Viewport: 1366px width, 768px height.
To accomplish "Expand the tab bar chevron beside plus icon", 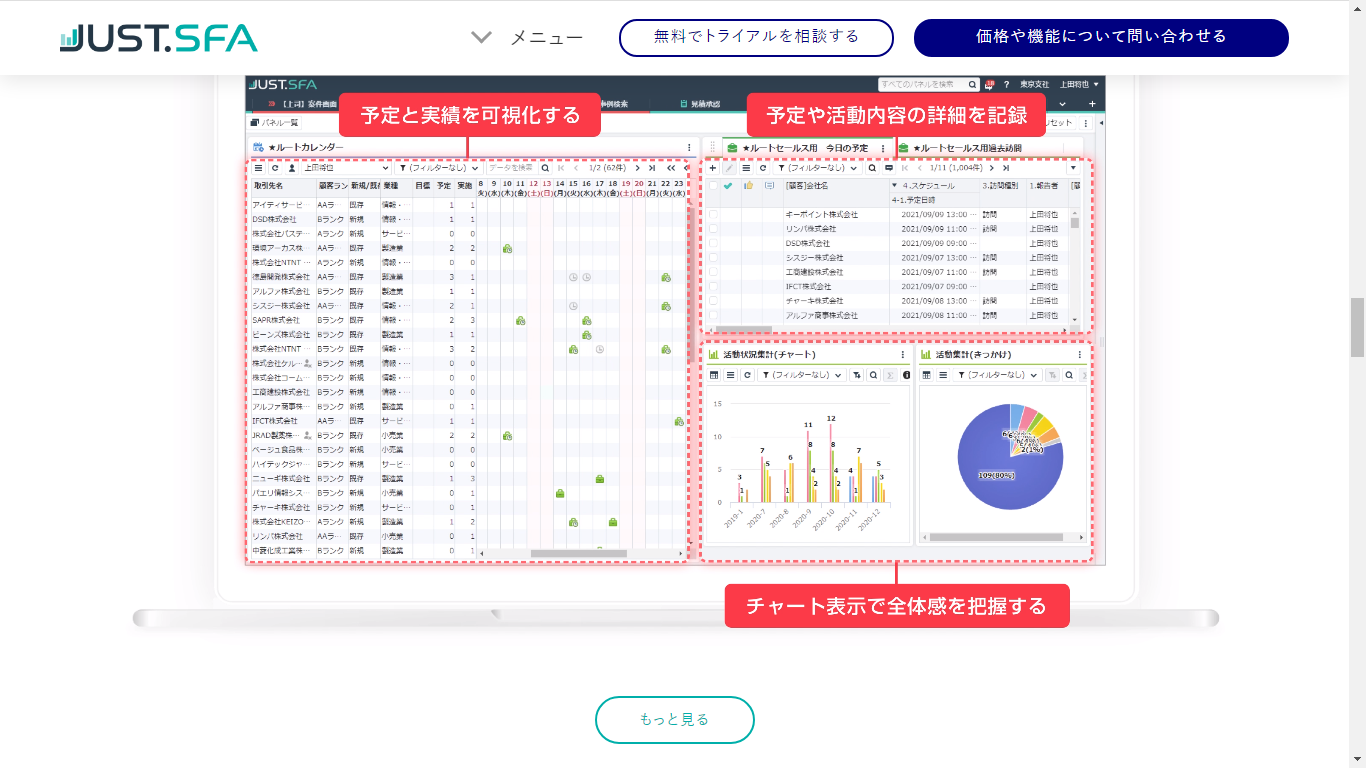I will point(1062,104).
